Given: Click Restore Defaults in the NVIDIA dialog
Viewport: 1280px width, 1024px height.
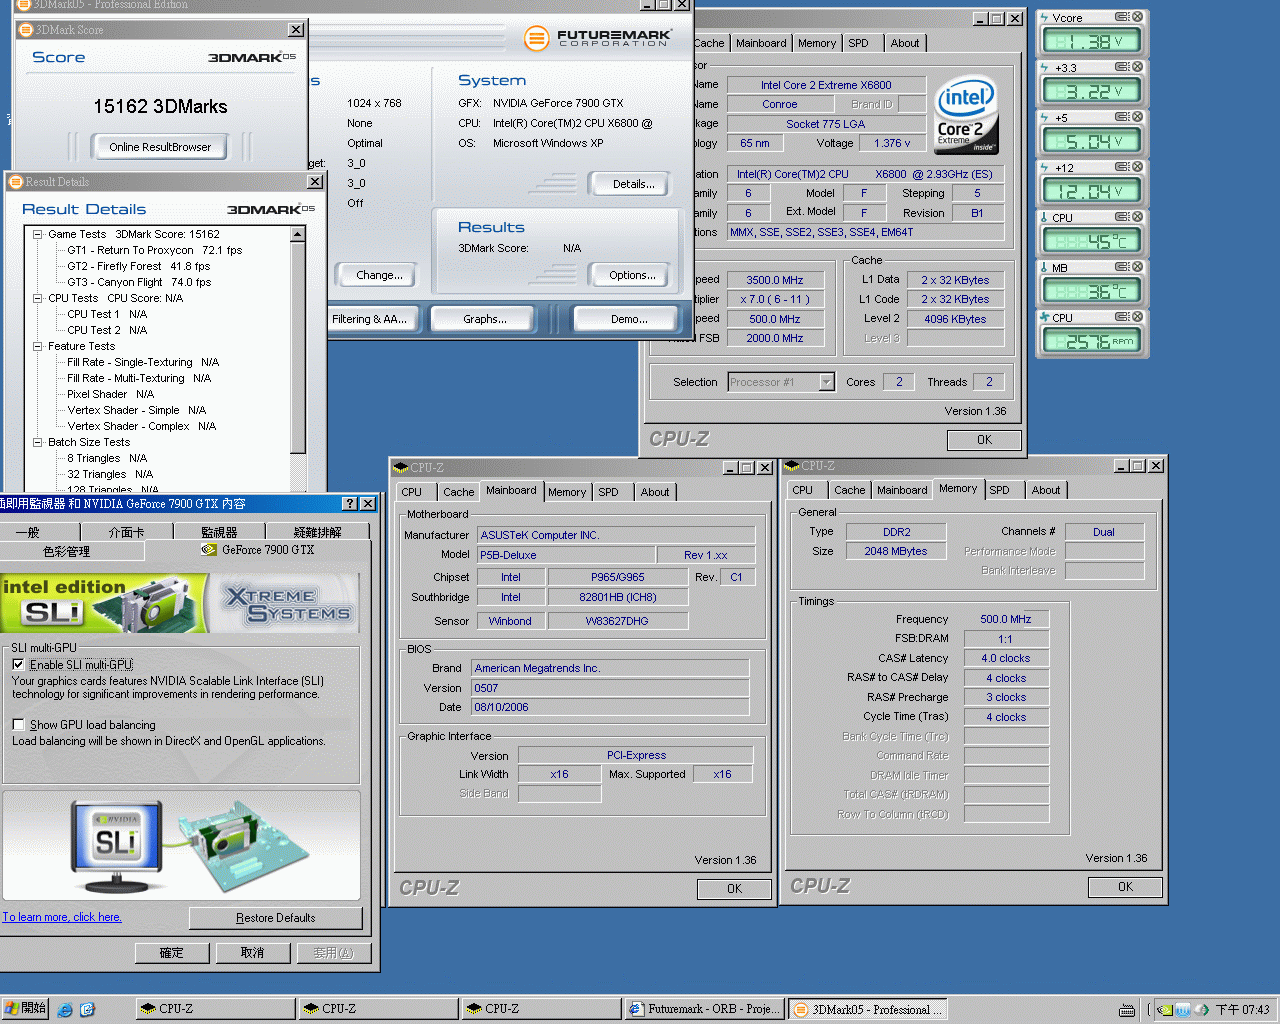Looking at the screenshot, I should pyautogui.click(x=276, y=918).
